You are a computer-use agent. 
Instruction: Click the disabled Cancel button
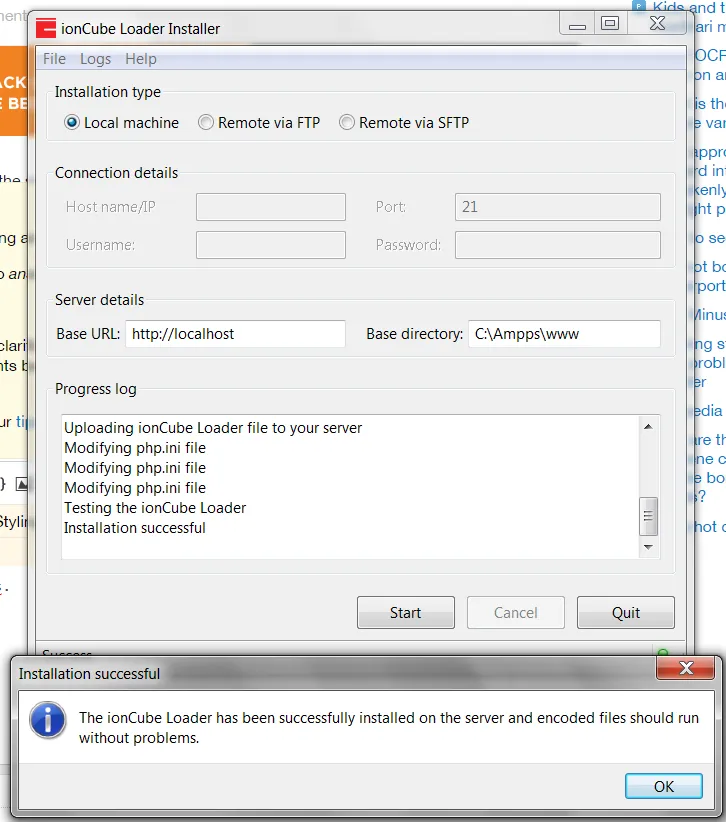point(516,612)
